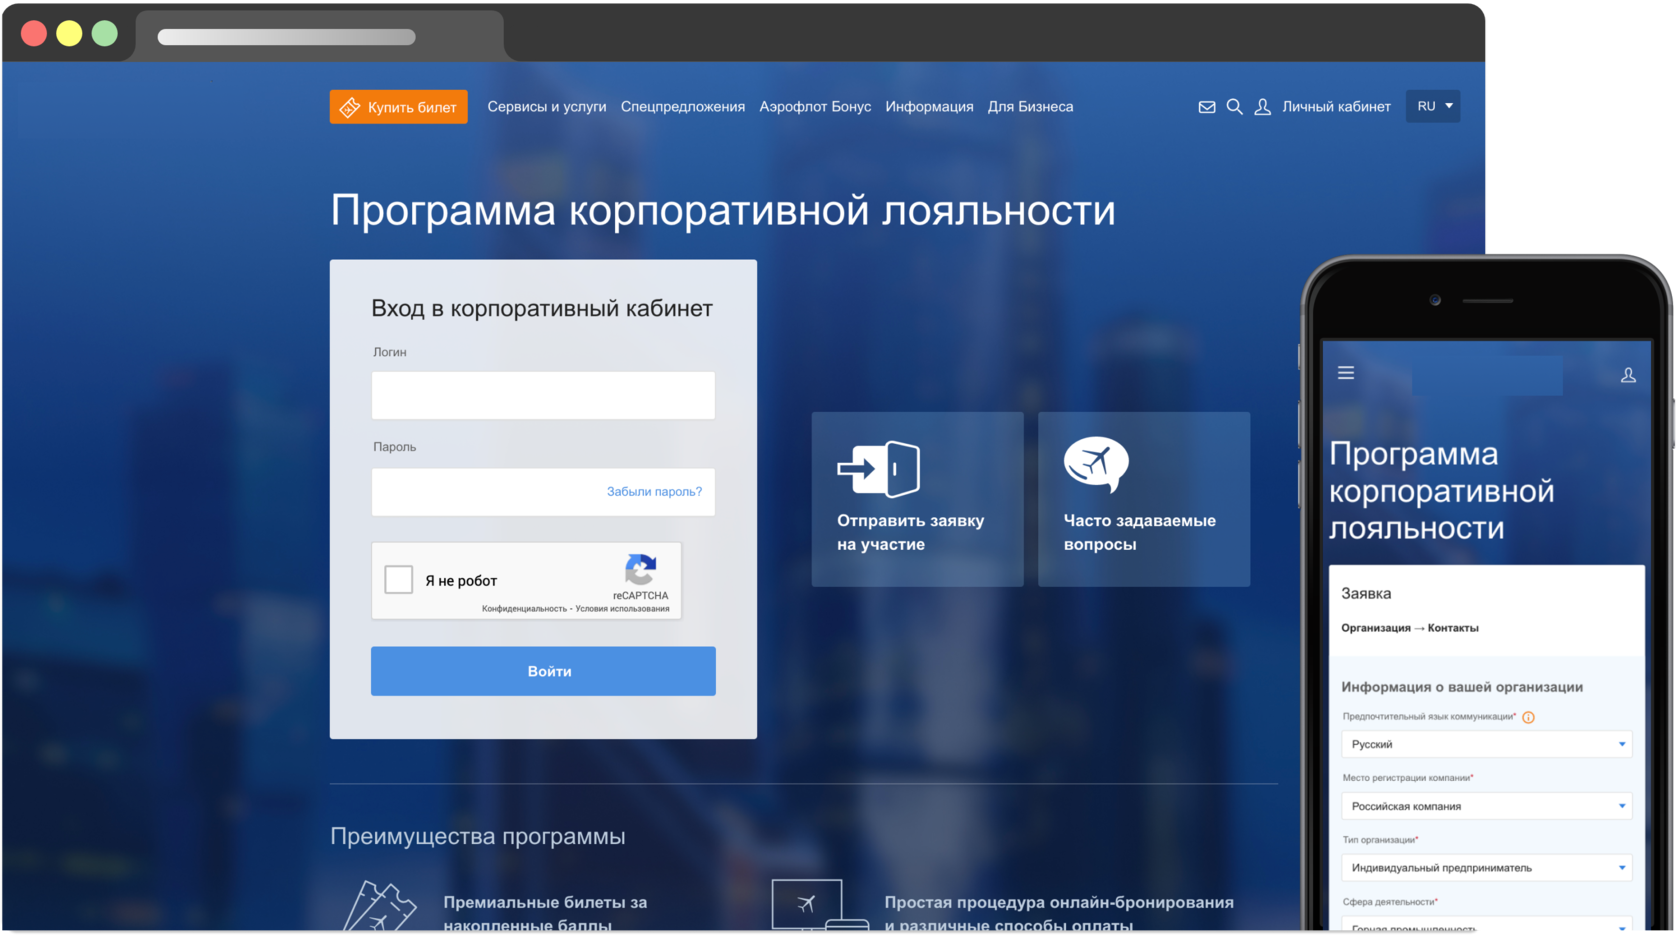Click the Премиальные билеты за накопленные баллы text
Viewport: 1680px width, 935px height.
(545, 914)
